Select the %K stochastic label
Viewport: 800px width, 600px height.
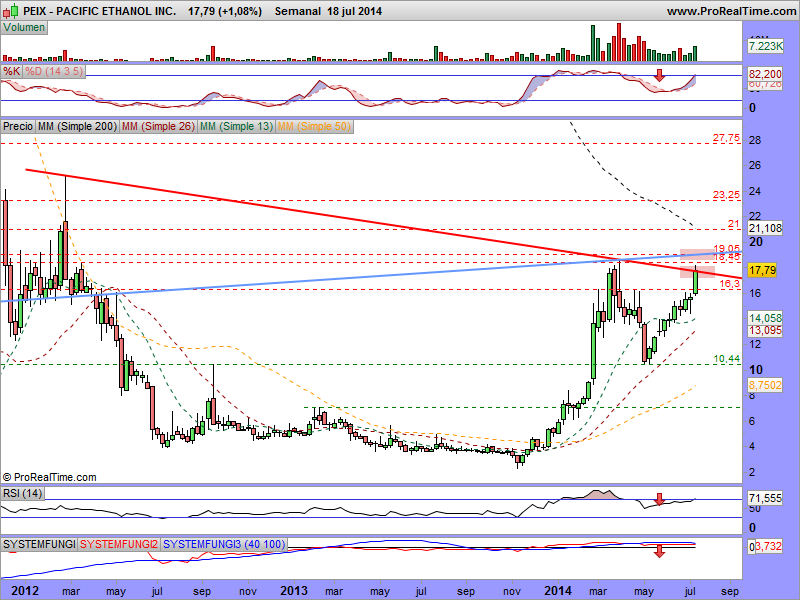tap(12, 71)
